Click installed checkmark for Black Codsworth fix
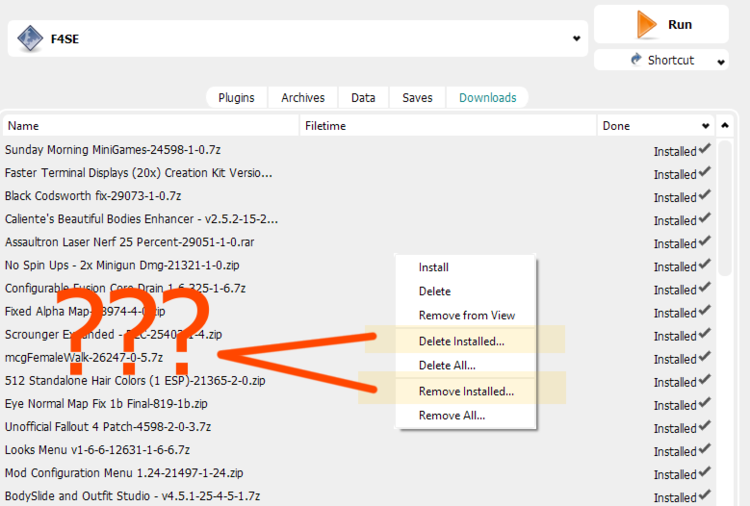750x506 pixels. (706, 196)
